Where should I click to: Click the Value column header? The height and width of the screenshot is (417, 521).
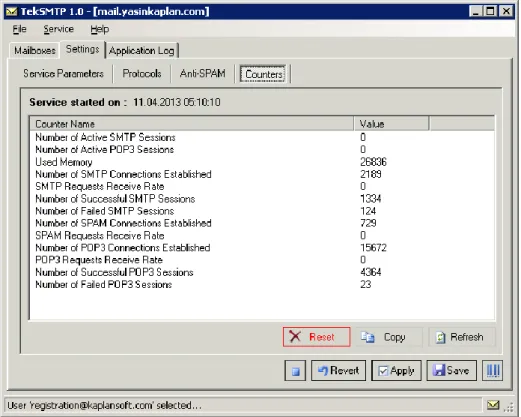click(392, 124)
